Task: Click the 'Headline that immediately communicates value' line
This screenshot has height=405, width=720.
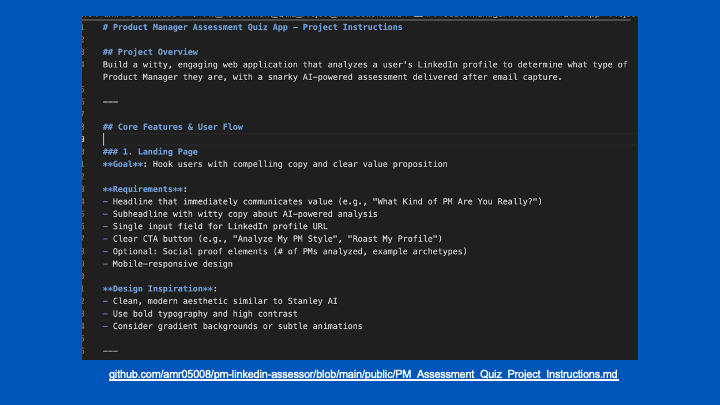Action: click(322, 202)
